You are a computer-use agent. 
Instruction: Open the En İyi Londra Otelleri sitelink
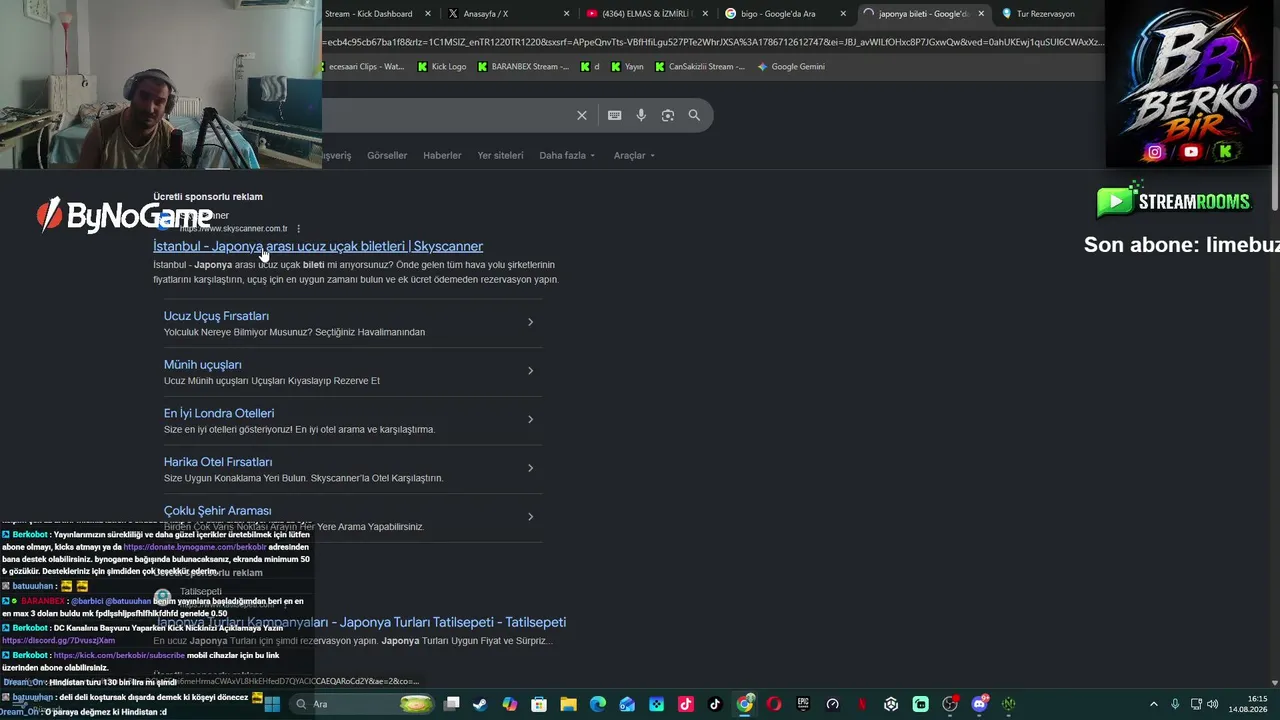(219, 413)
